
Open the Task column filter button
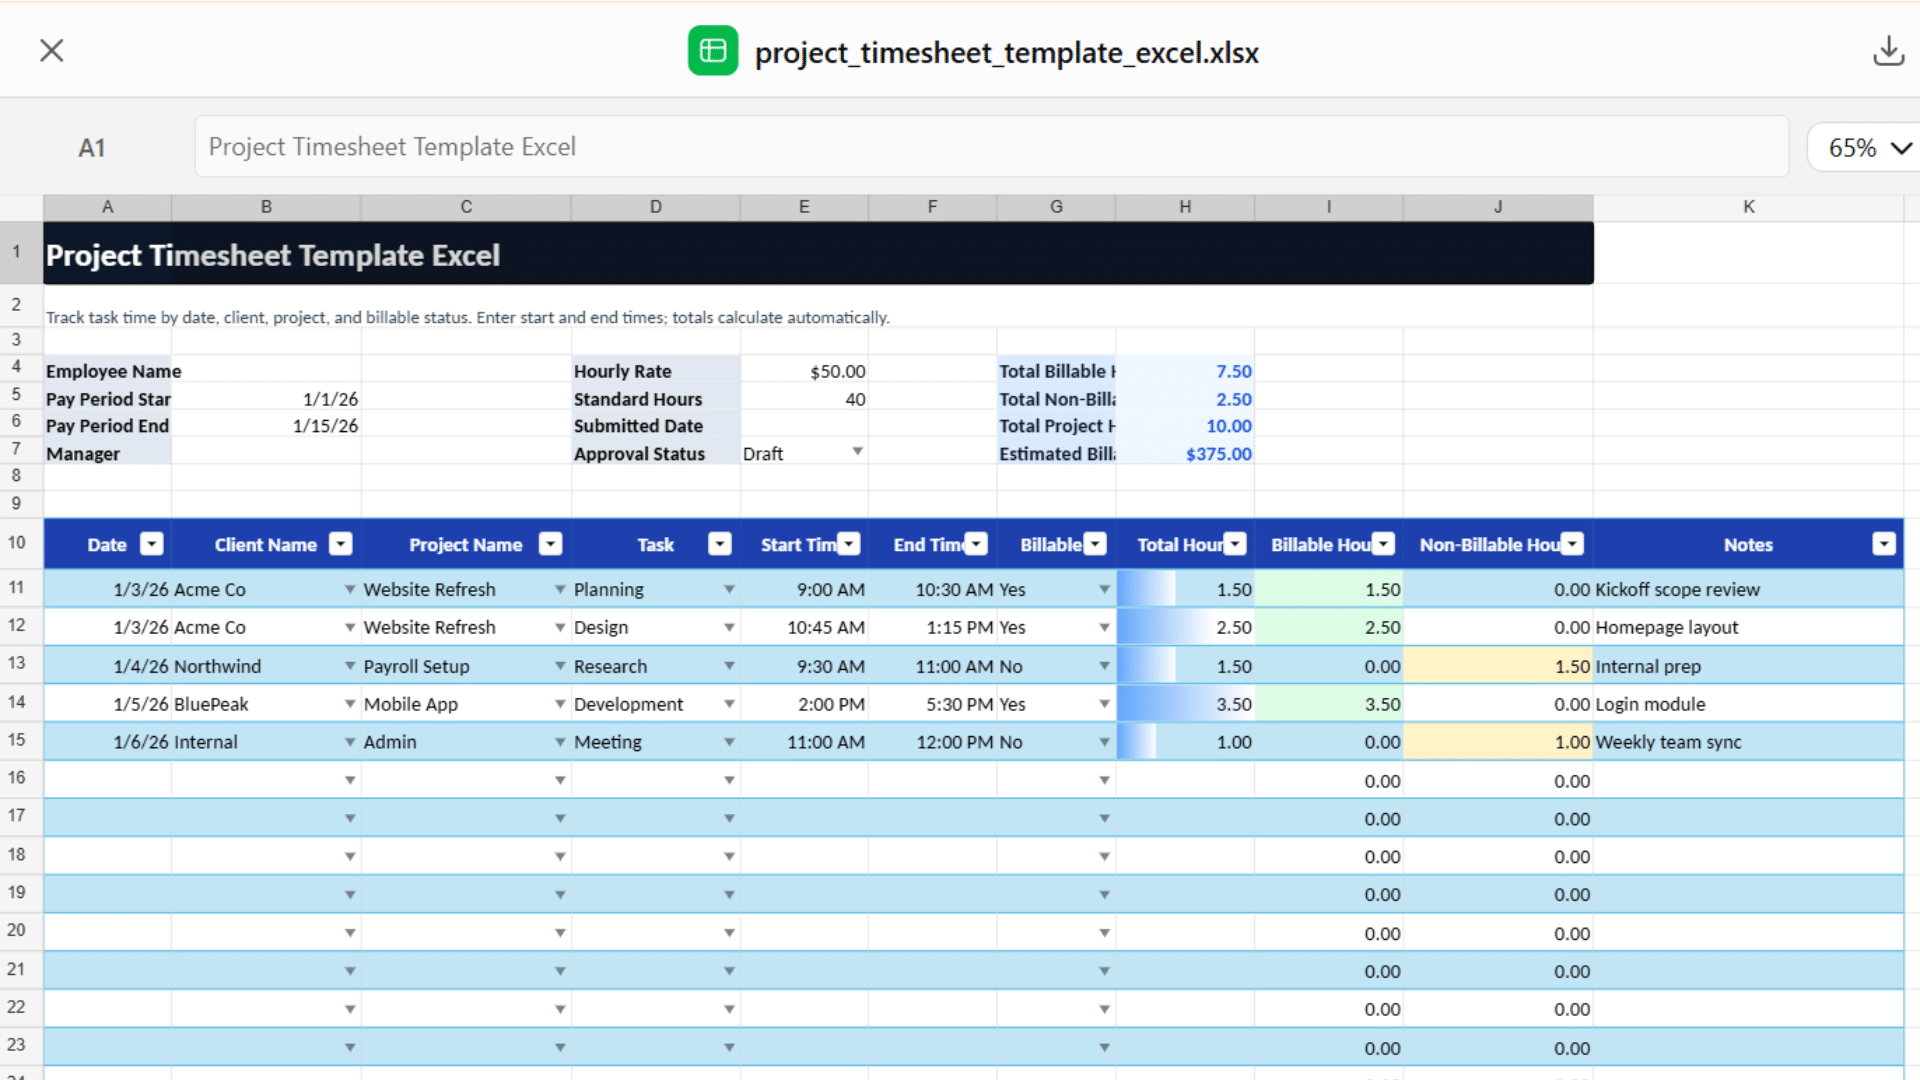720,544
